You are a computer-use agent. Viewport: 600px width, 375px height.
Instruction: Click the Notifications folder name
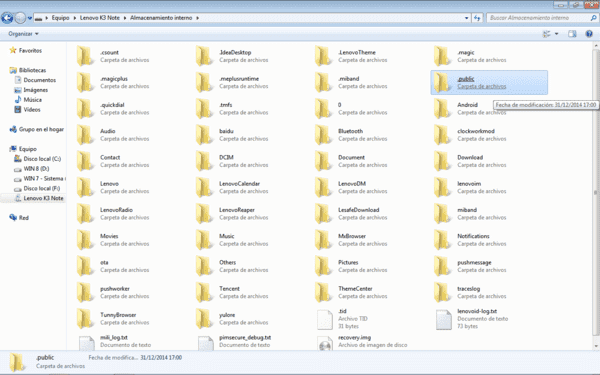(473, 236)
